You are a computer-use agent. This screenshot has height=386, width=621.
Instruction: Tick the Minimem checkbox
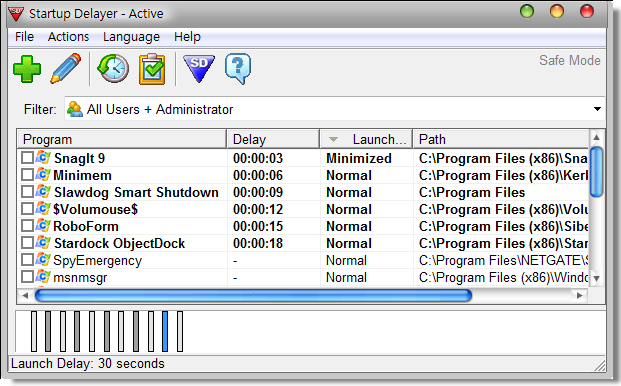27,175
